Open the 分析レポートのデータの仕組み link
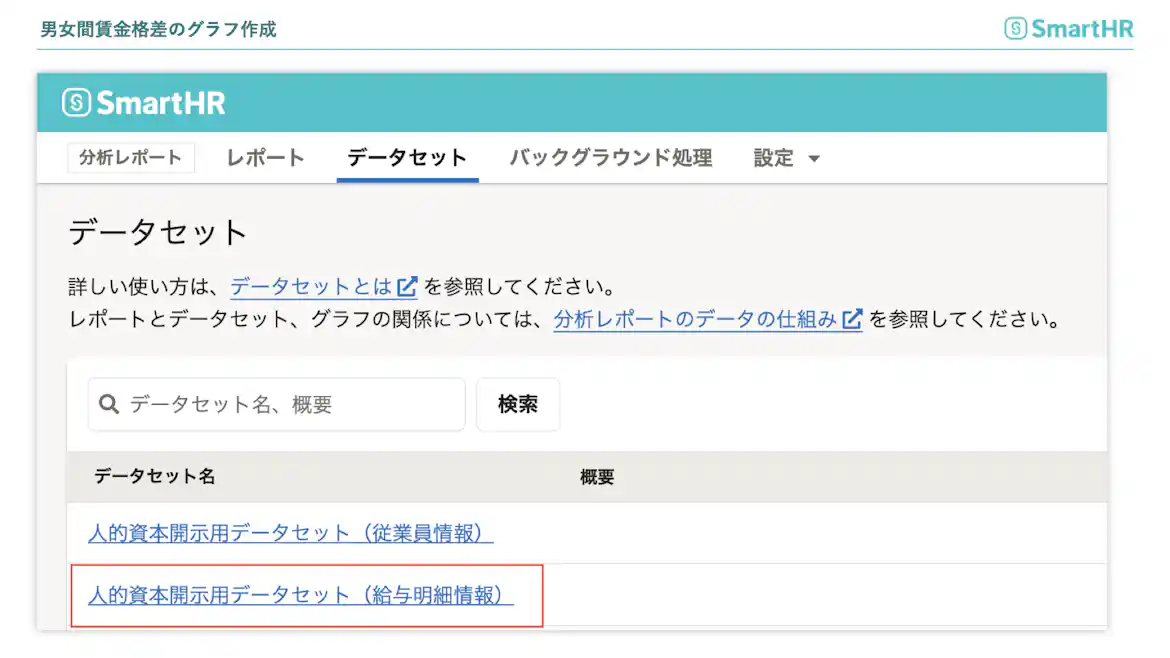 point(697,322)
